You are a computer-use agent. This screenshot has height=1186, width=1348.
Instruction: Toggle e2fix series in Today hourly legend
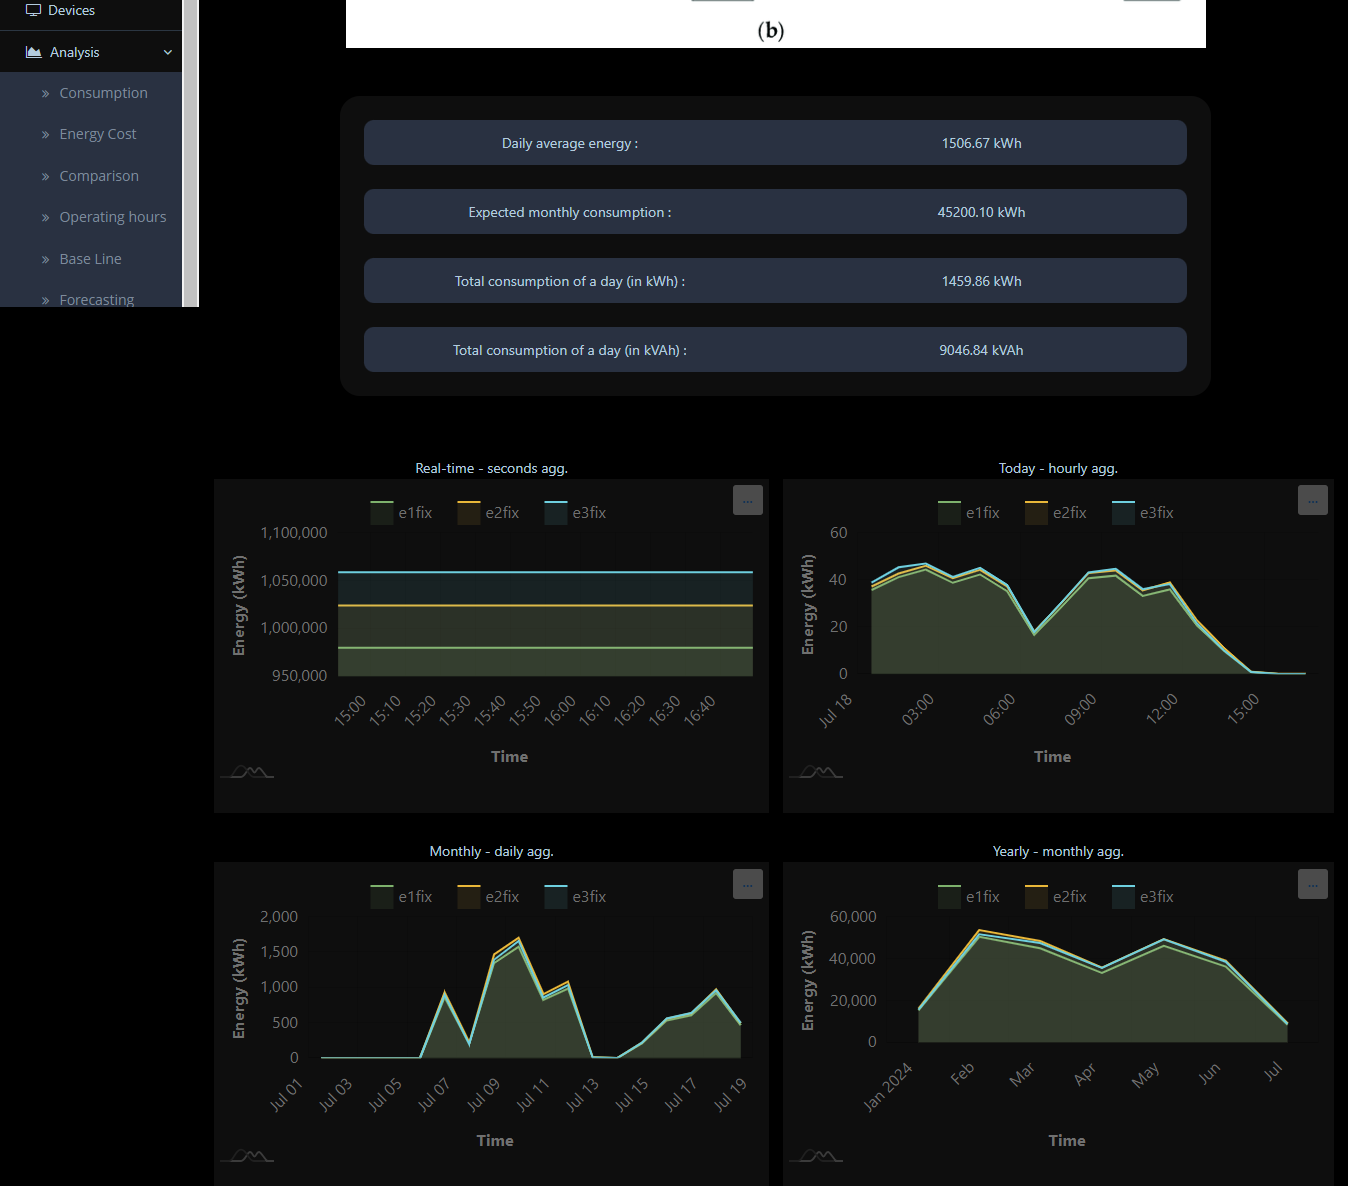click(x=1055, y=513)
